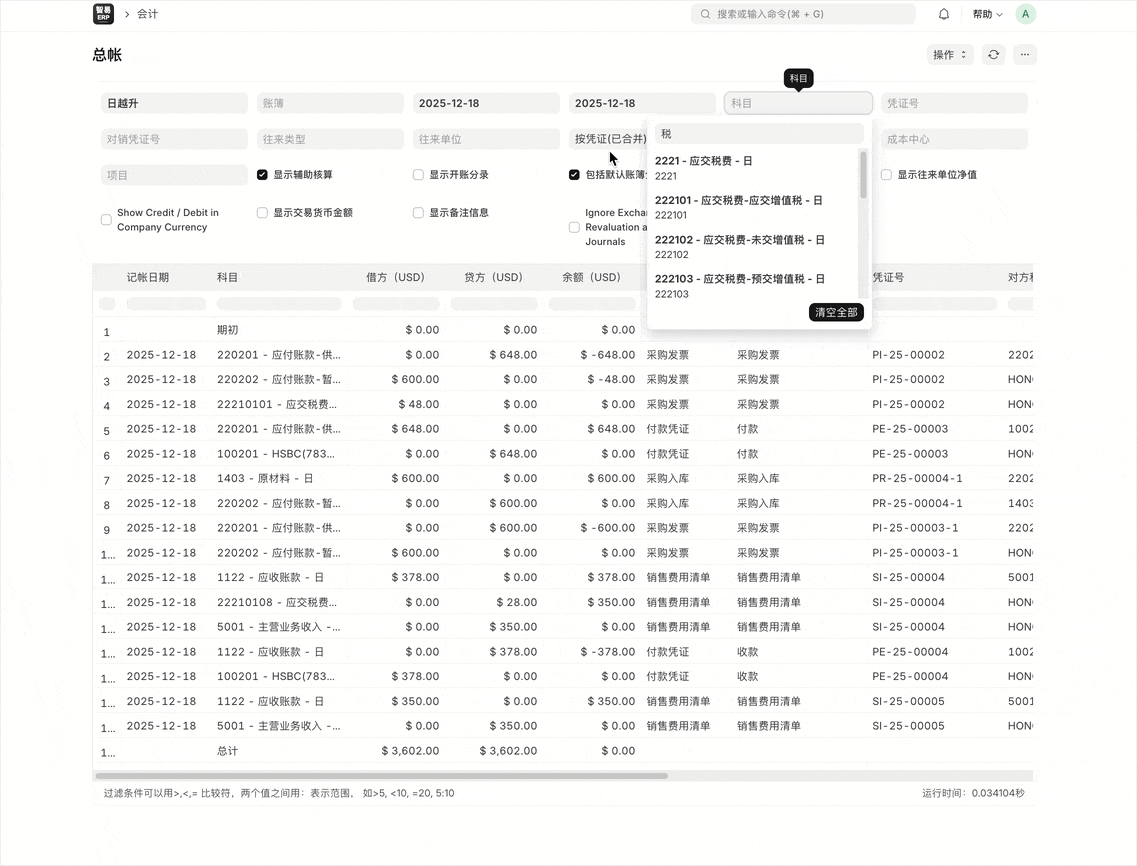Open the three-dot more options menu
The image size is (1137, 866).
pyautogui.click(x=1024, y=55)
